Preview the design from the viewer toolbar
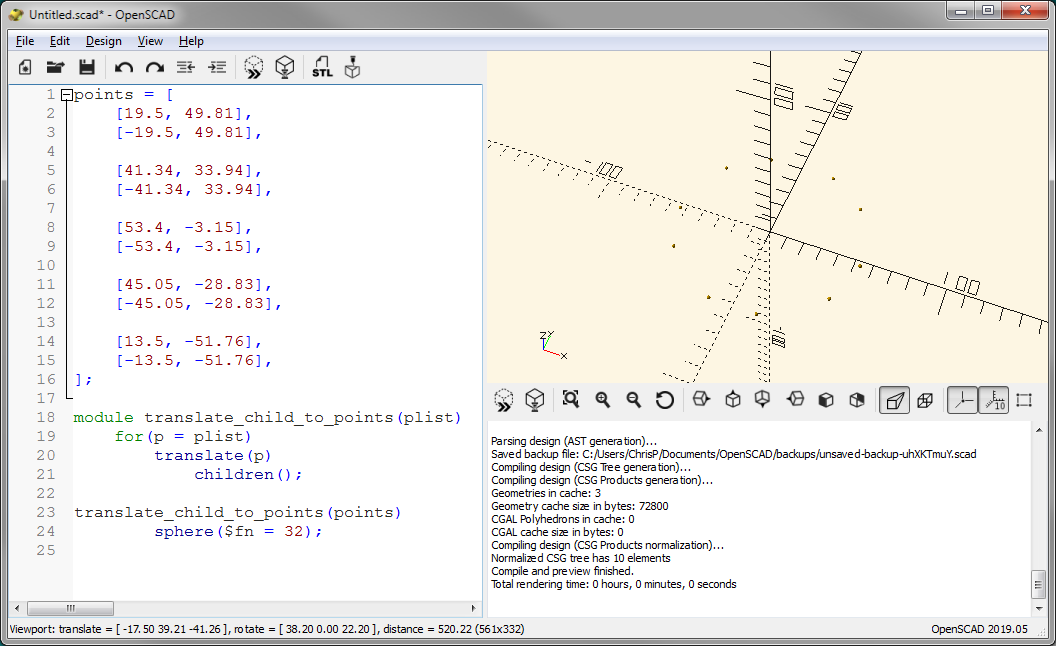This screenshot has width=1056, height=646. coord(505,400)
